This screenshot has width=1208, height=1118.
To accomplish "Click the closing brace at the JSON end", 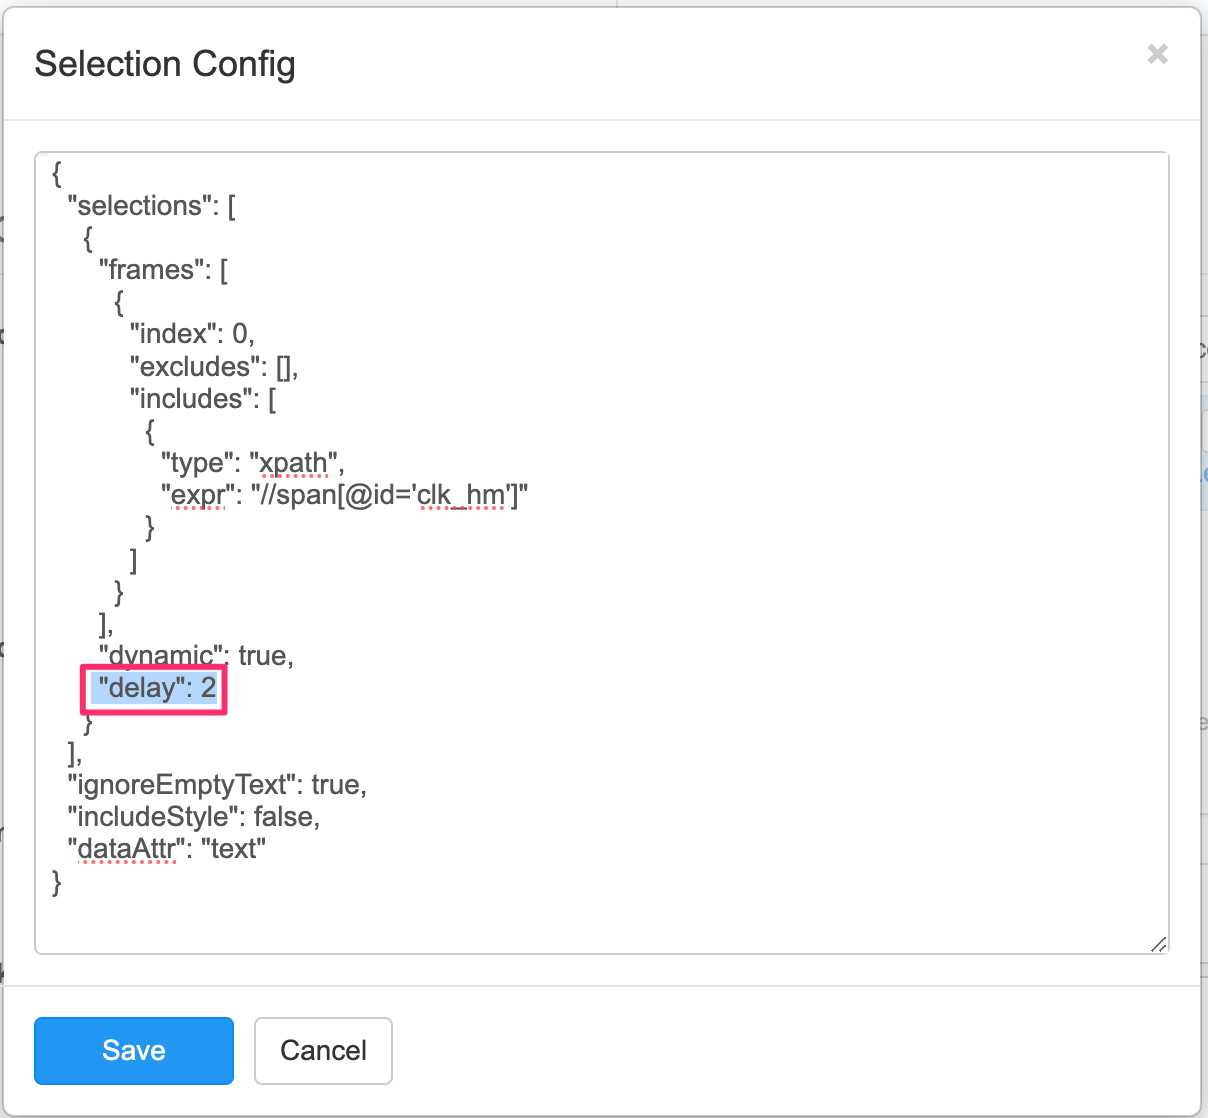I will pyautogui.click(x=56, y=882).
